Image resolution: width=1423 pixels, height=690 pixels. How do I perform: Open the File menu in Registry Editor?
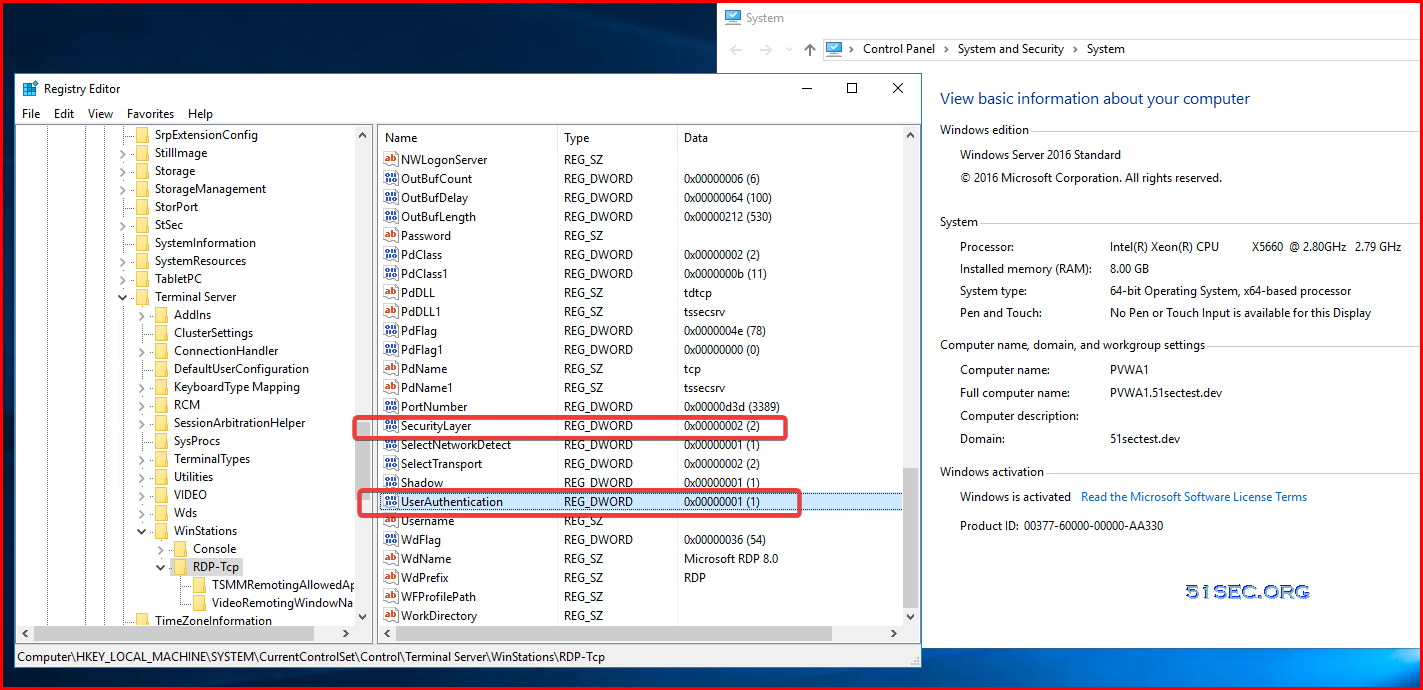[x=31, y=114]
